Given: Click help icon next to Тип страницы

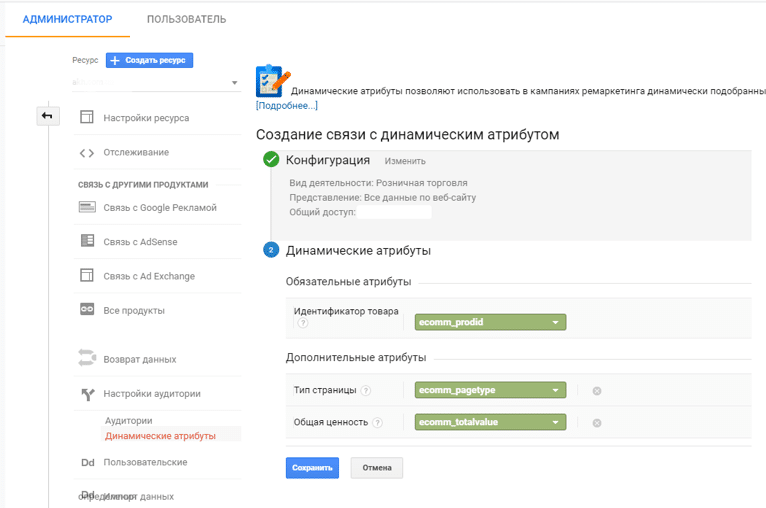Looking at the screenshot, I should [x=365, y=391].
